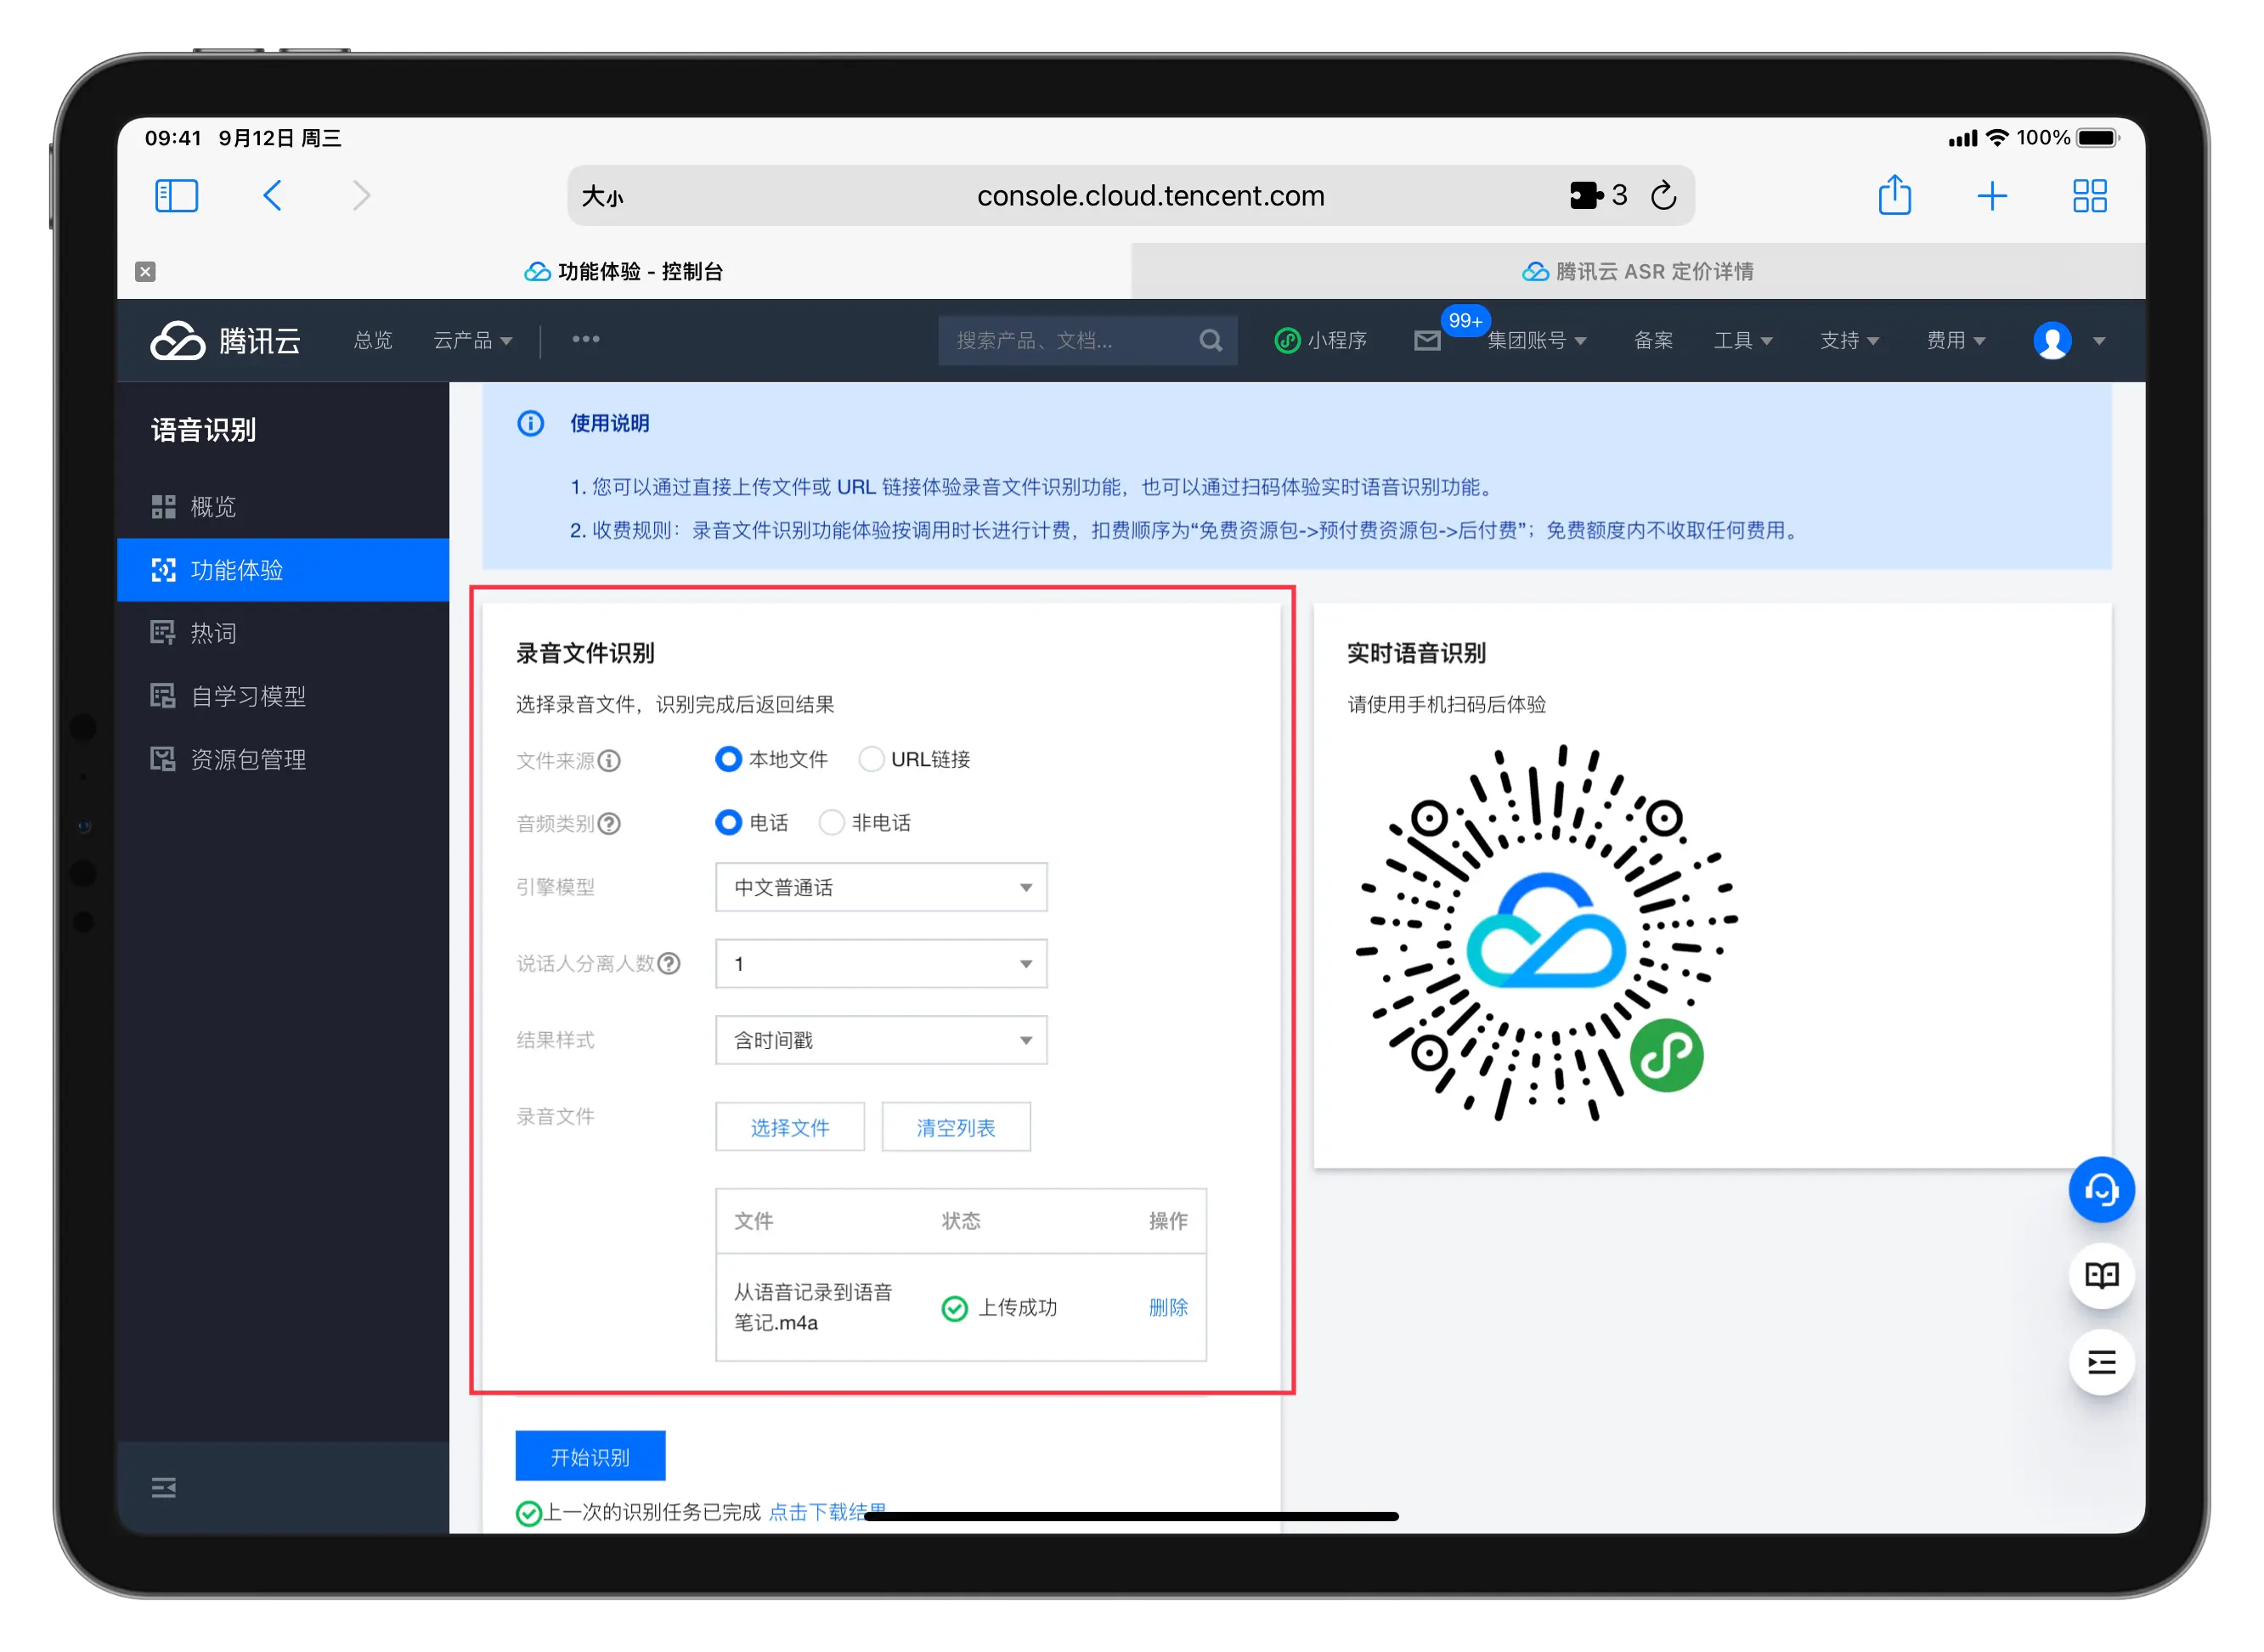The height and width of the screenshot is (1652, 2264).
Task: Open the account dropdown arrow beside avatar
Action: 2099,342
